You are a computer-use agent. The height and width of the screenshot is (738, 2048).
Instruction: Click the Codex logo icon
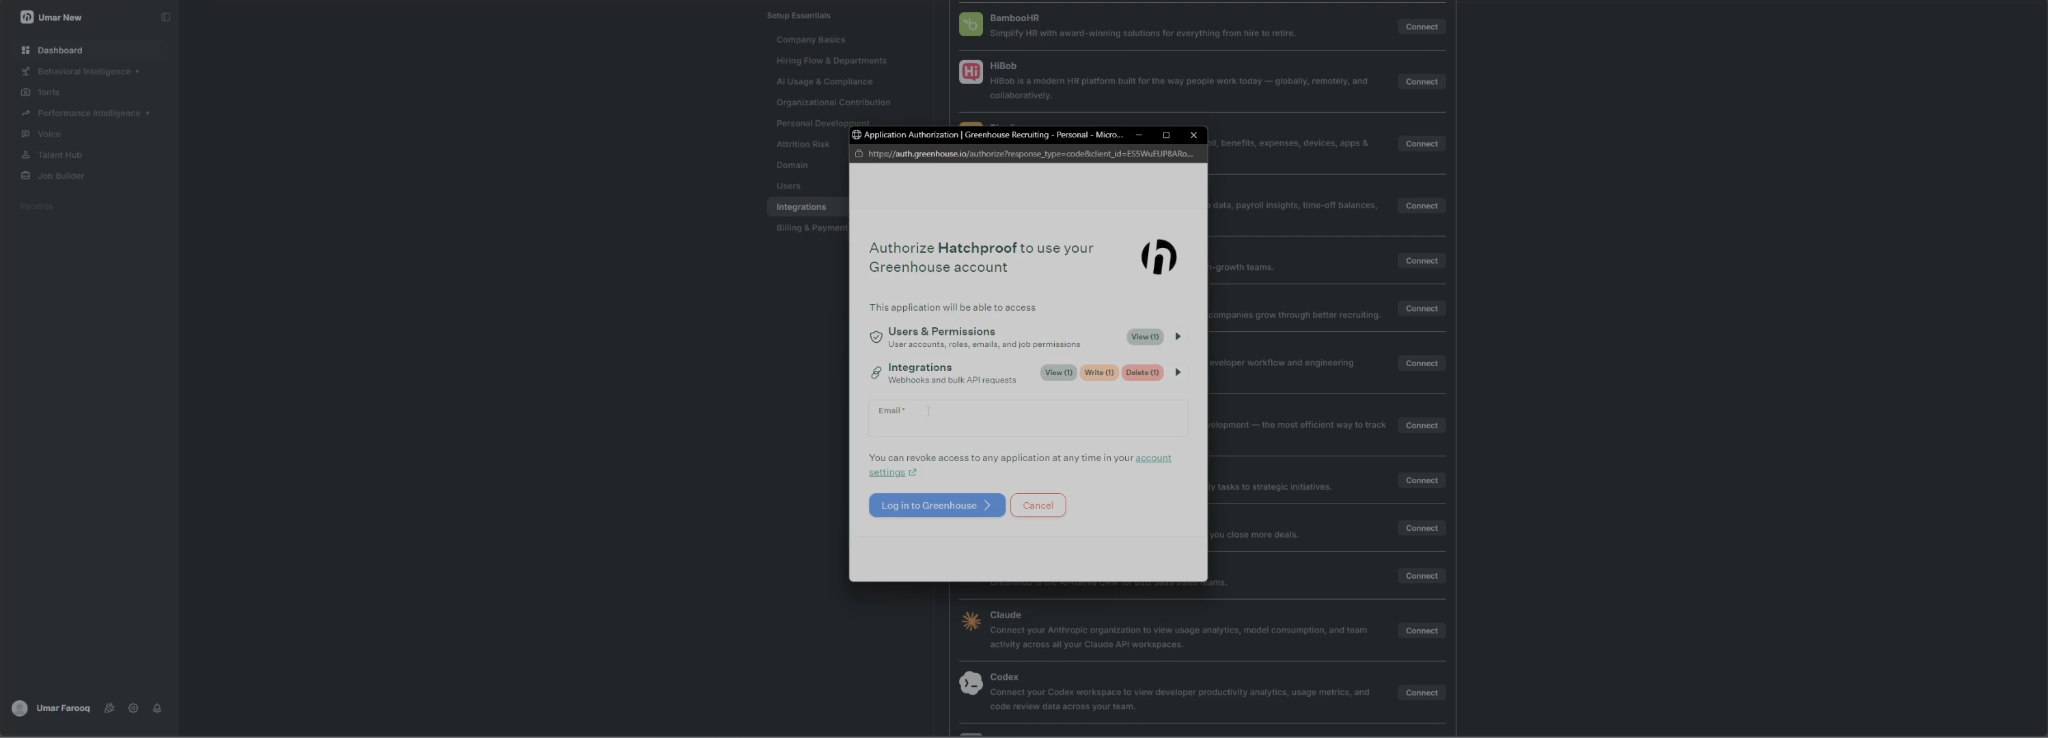click(x=971, y=683)
